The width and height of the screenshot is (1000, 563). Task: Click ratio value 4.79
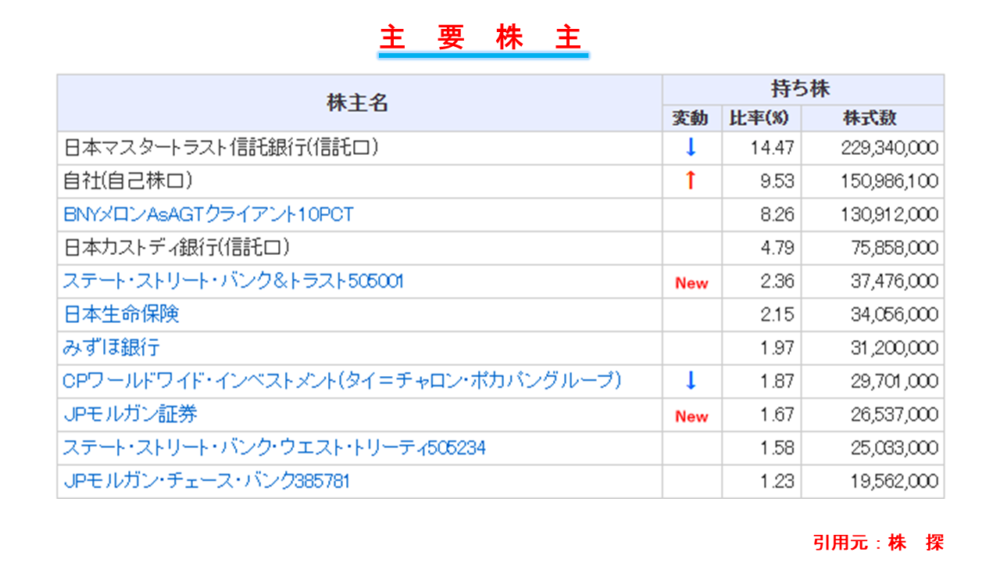click(x=777, y=247)
